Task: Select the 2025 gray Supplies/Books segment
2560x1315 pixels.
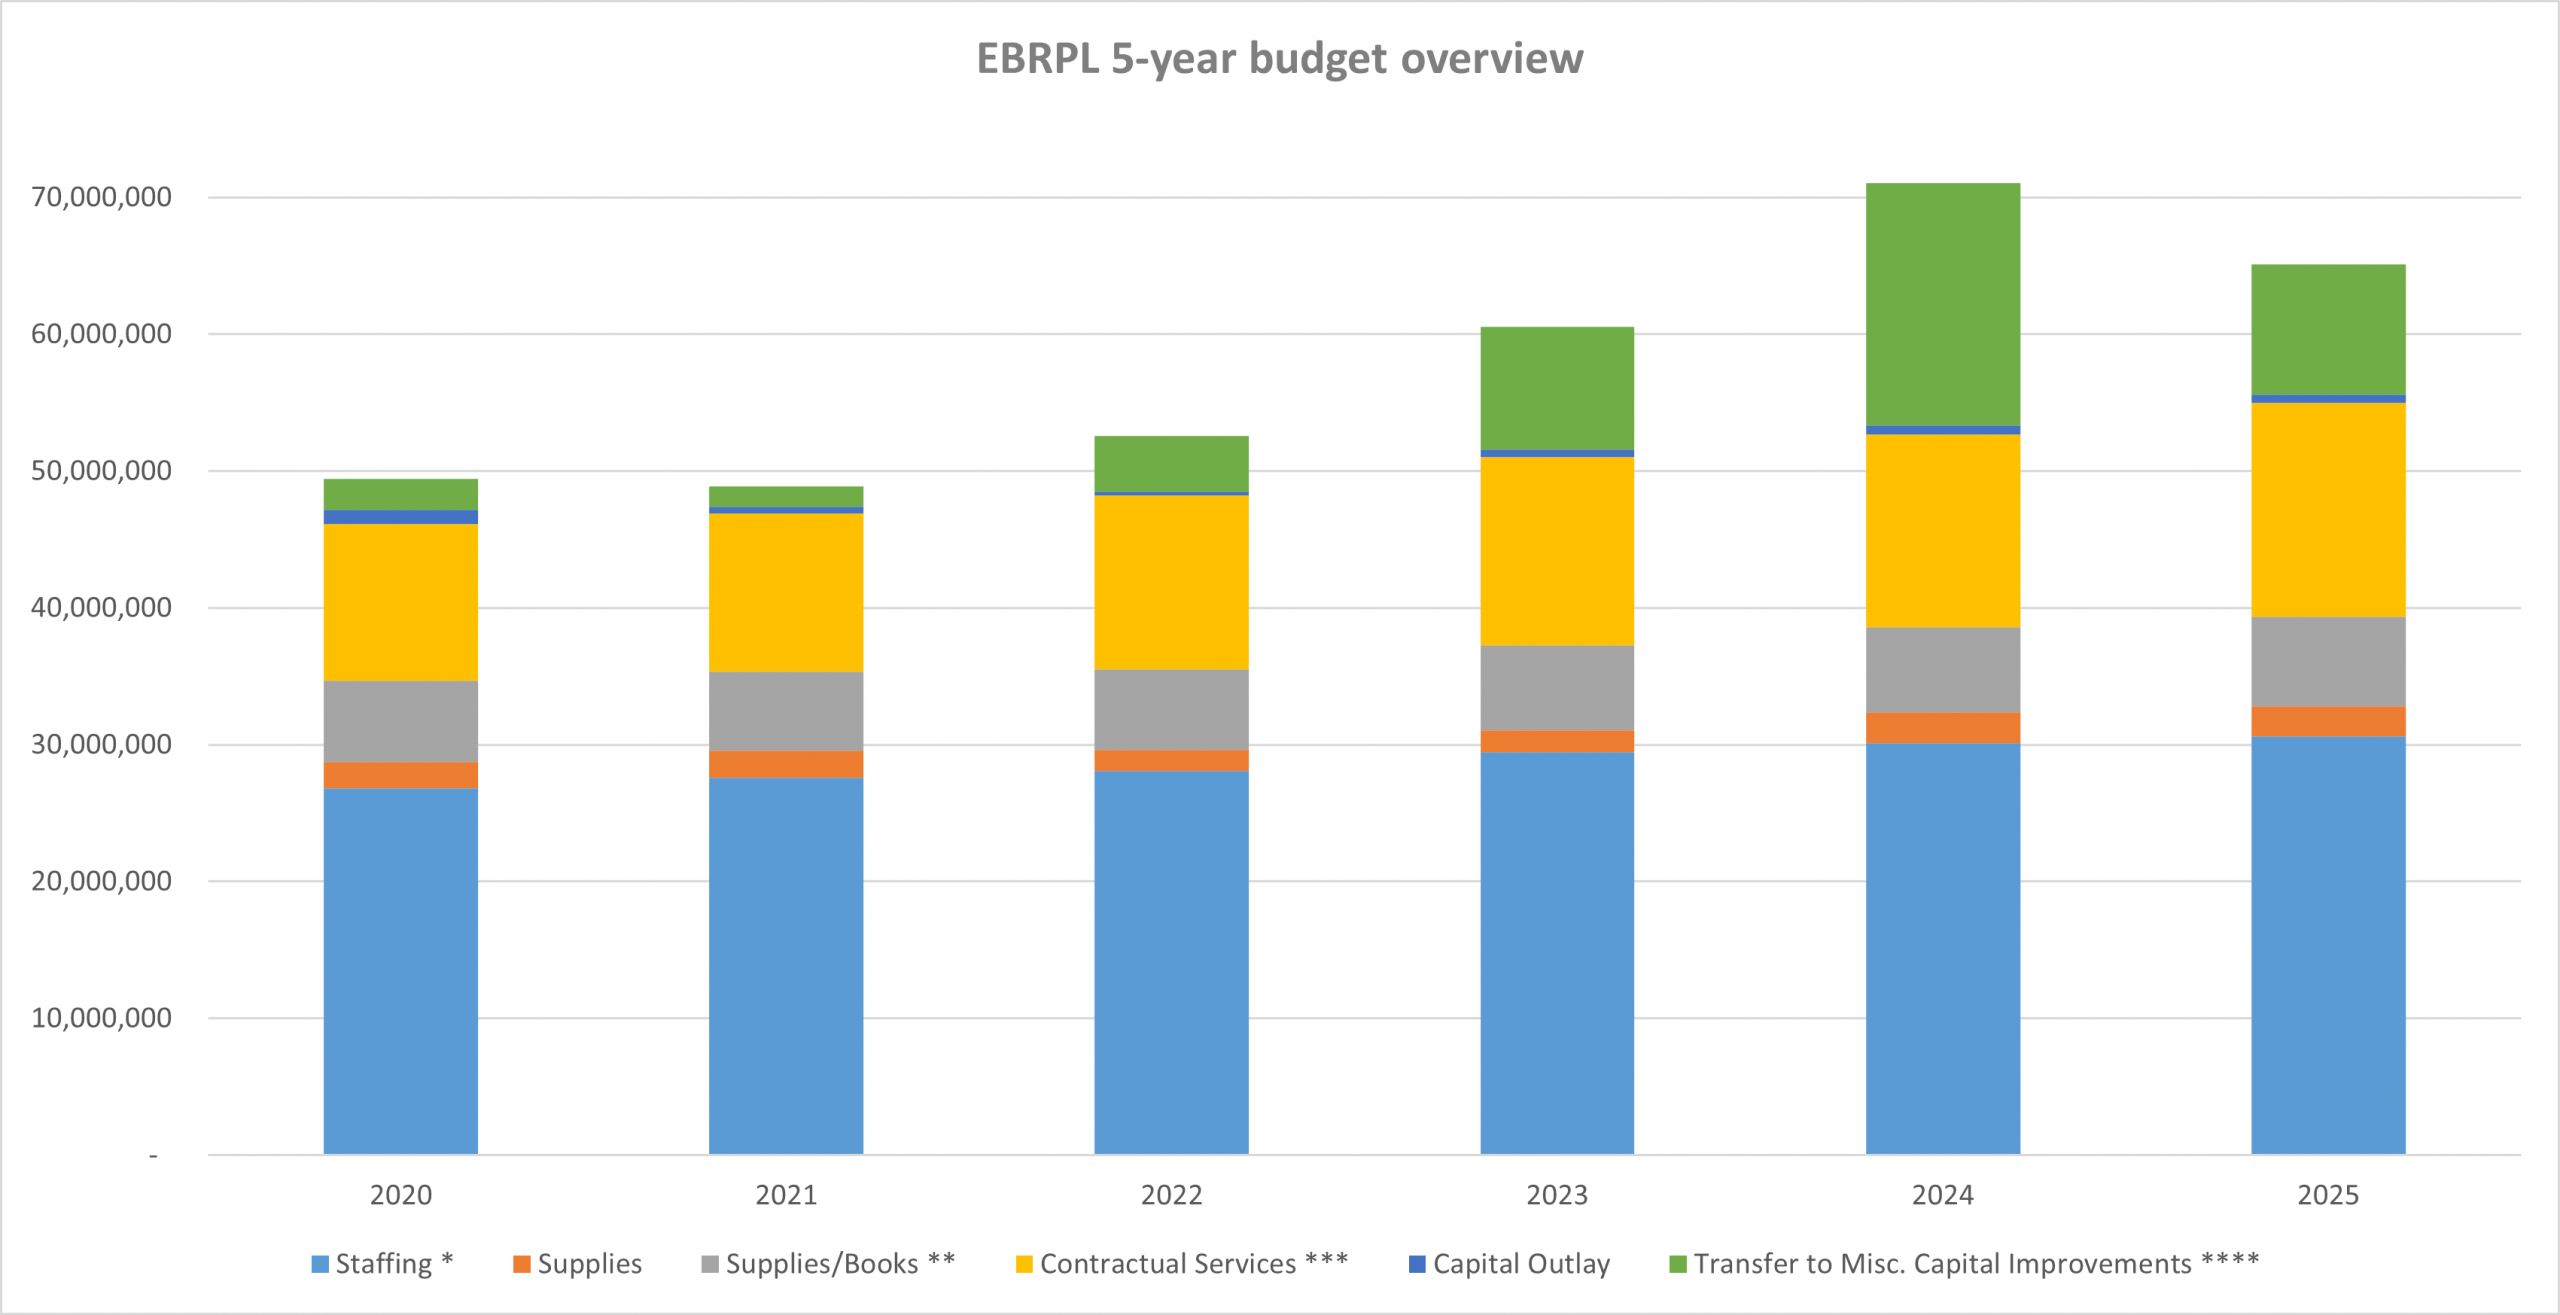Action: coord(2328,662)
